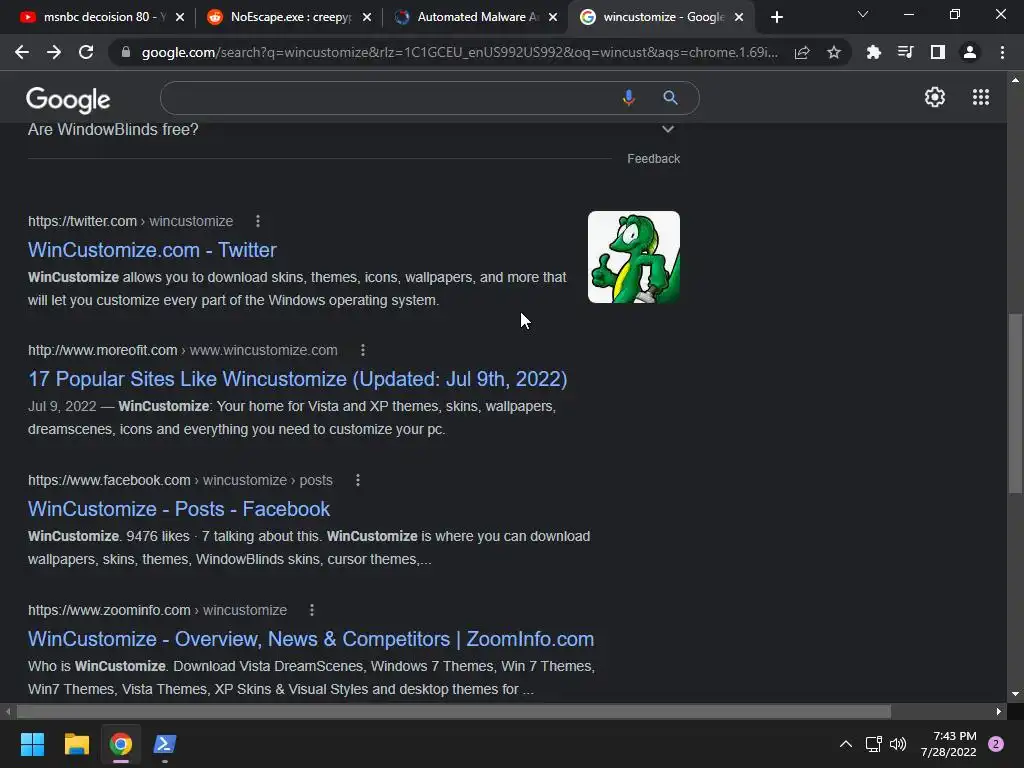Viewport: 1024px width, 768px height.
Task: Show hidden system tray icons
Action: point(846,744)
